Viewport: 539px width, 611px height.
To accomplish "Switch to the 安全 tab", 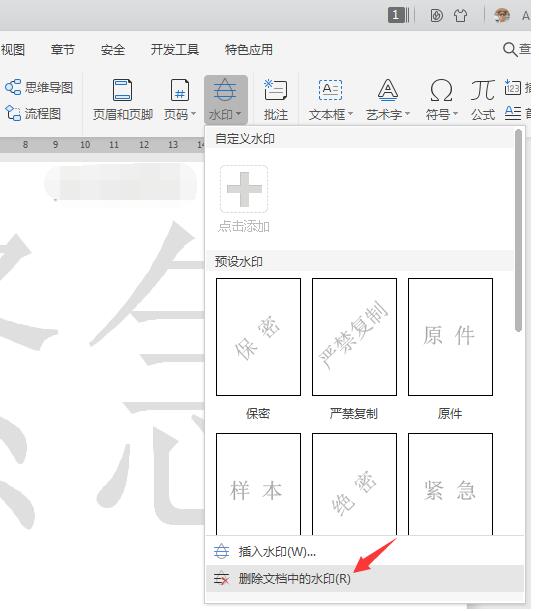I will point(113,49).
